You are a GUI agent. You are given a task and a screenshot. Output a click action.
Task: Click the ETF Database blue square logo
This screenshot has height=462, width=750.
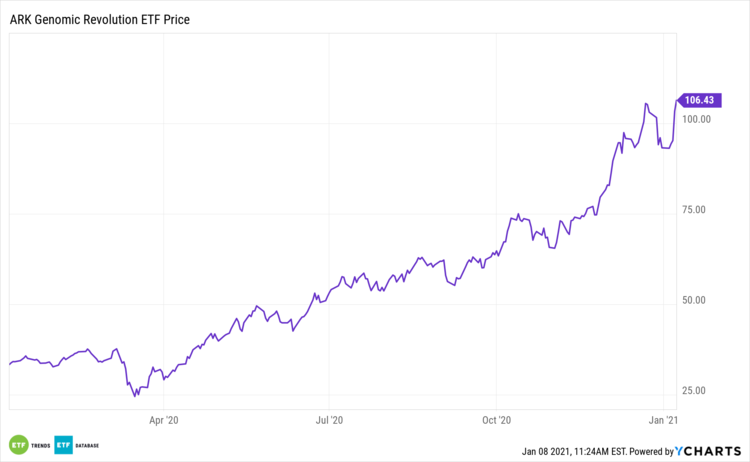(x=62, y=444)
